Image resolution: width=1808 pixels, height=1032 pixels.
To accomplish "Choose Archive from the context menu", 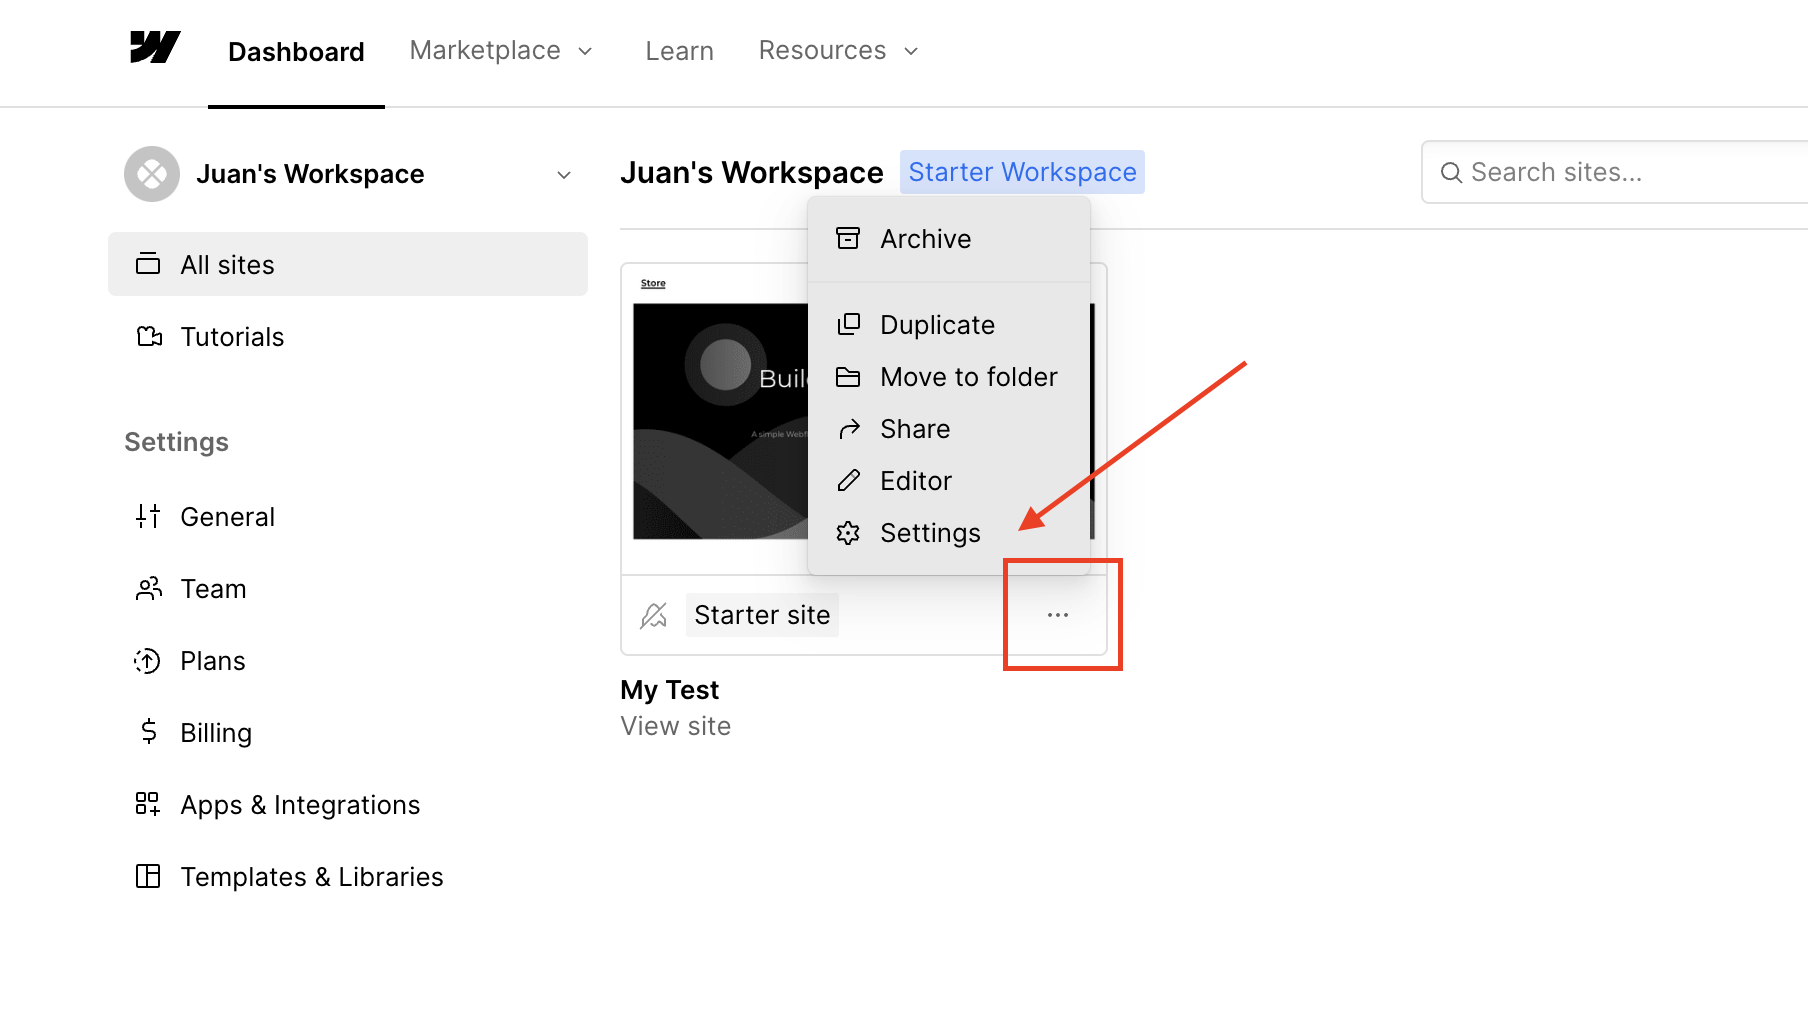I will (x=925, y=238).
